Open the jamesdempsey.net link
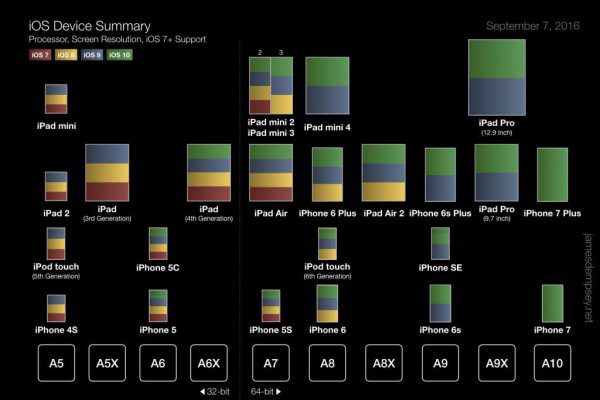Screen dimensions: 600x400 pyautogui.click(x=587, y=278)
